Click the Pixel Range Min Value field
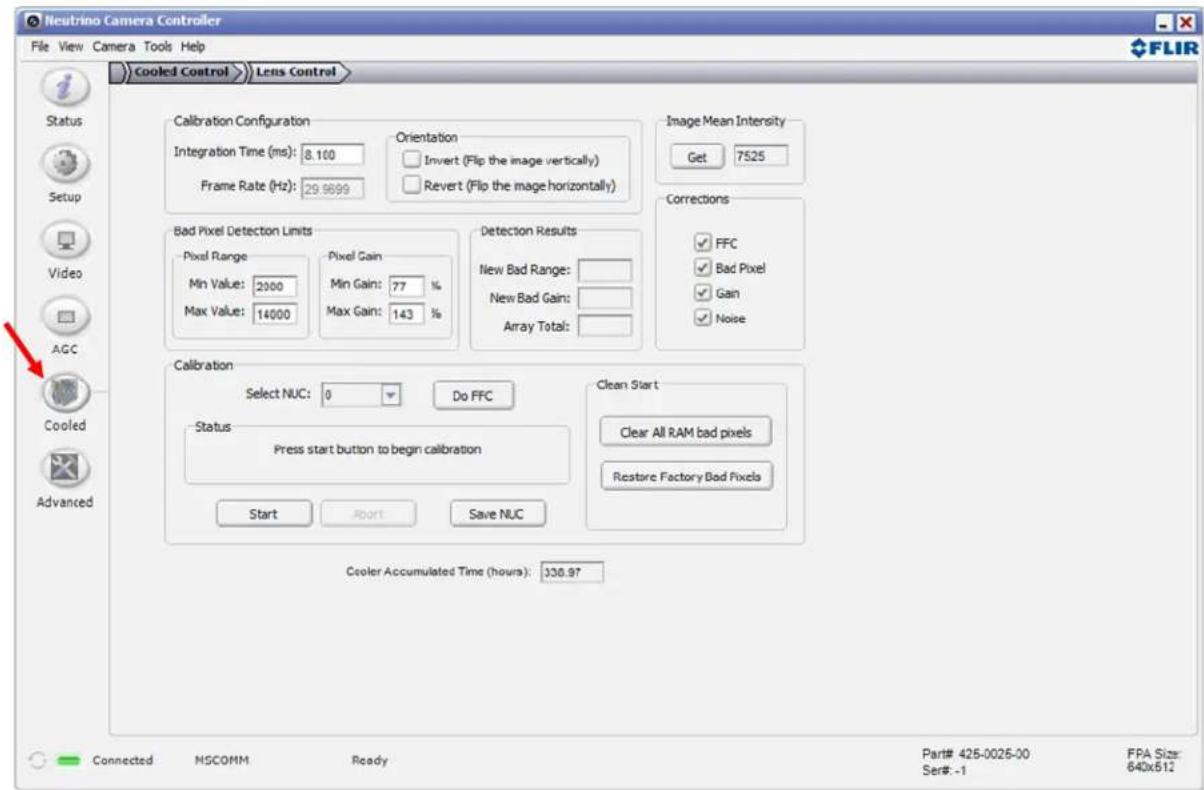Viewport: 1204px width, 790px height. [276, 286]
